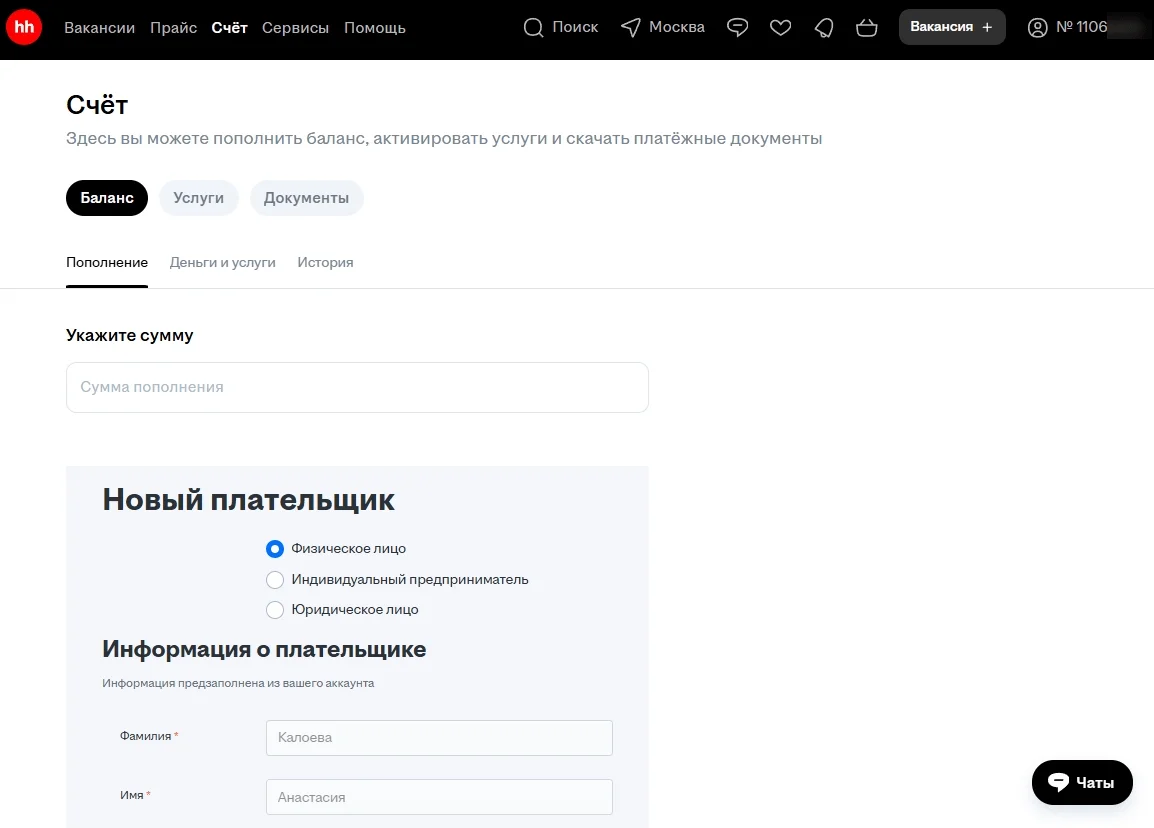Open the История tab
The image size is (1154, 828).
[325, 263]
